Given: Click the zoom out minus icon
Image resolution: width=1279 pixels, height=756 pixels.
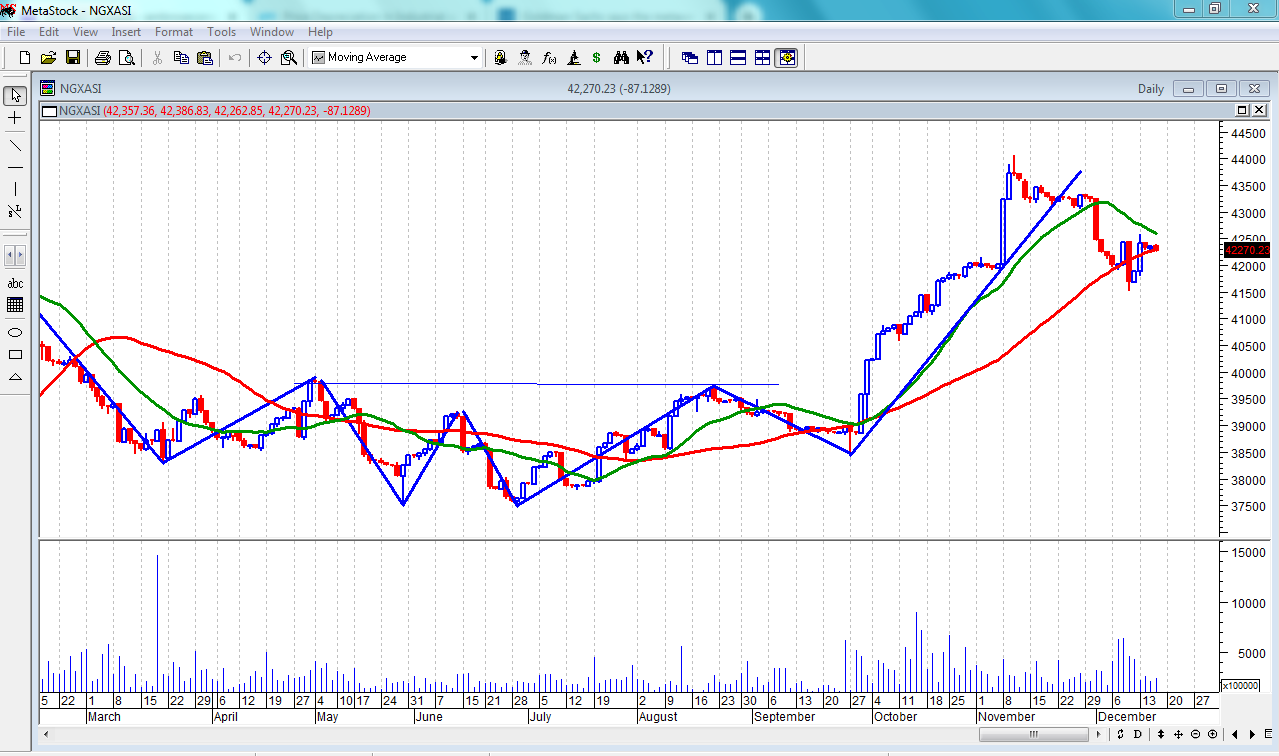Looking at the screenshot, I should pyautogui.click(x=1195, y=734).
